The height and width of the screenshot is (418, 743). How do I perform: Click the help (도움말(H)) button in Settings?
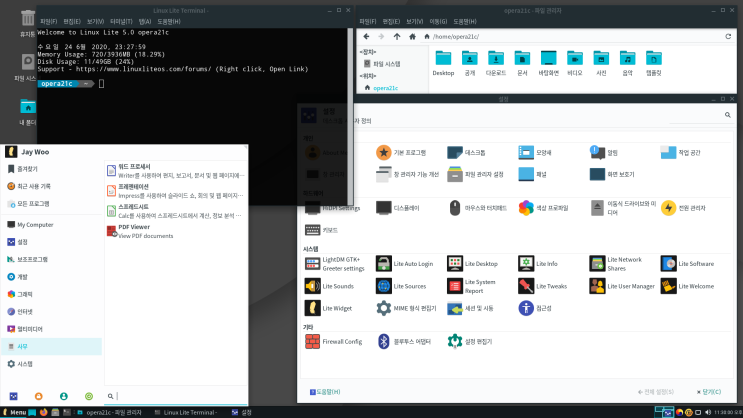(325, 392)
